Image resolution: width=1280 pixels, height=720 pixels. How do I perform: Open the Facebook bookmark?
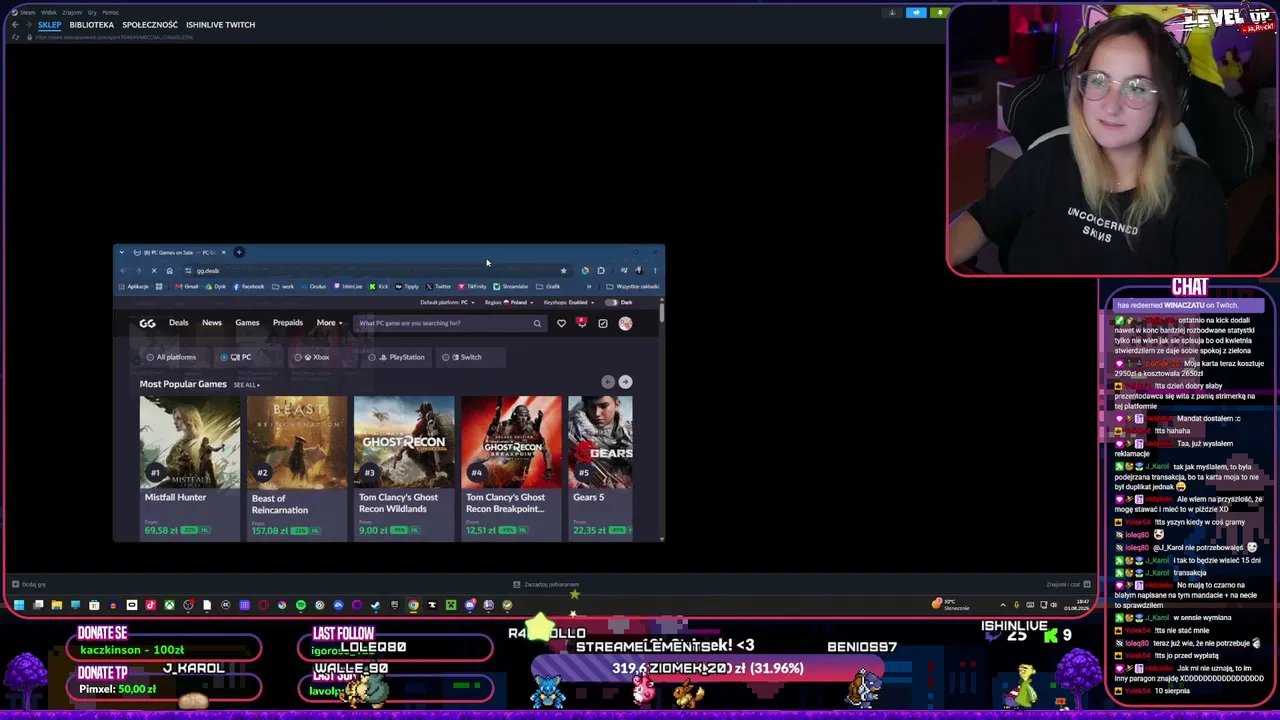pyautogui.click(x=248, y=287)
